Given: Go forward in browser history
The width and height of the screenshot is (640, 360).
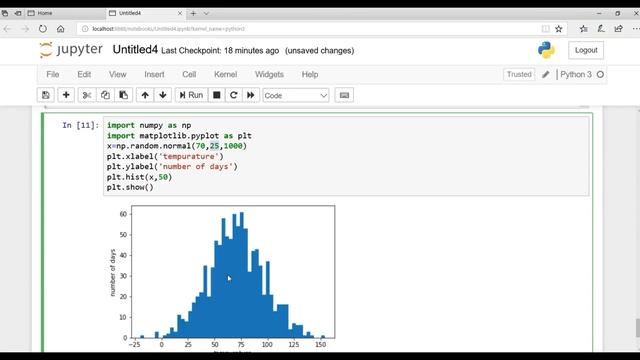Looking at the screenshot, I should point(25,29).
